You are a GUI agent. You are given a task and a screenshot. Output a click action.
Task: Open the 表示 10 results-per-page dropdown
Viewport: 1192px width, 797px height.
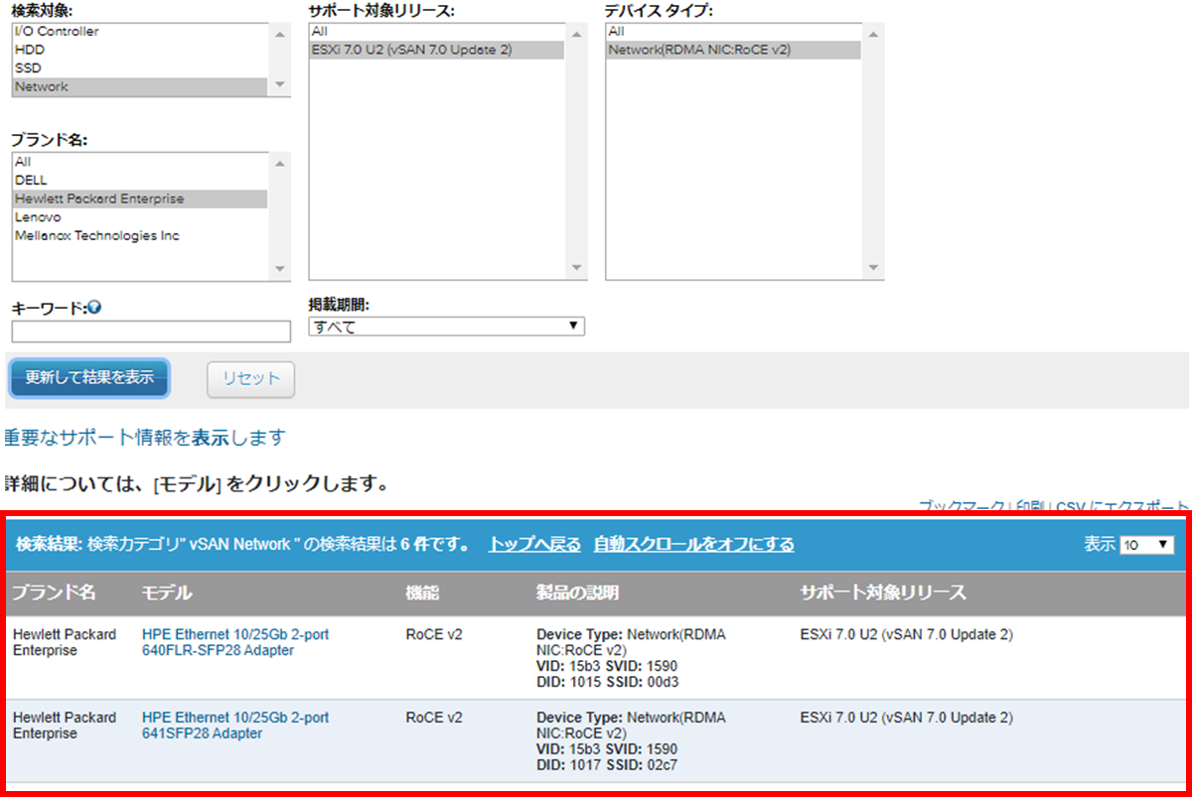[1146, 545]
